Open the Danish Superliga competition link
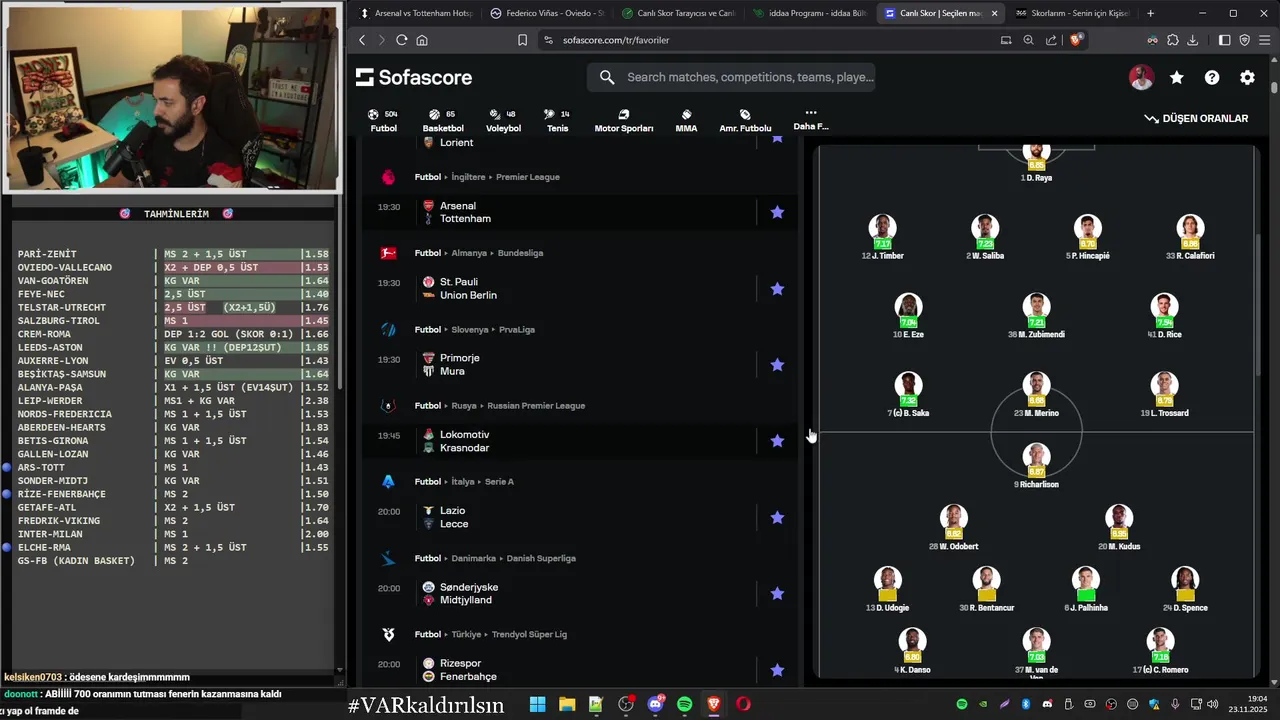 (541, 558)
